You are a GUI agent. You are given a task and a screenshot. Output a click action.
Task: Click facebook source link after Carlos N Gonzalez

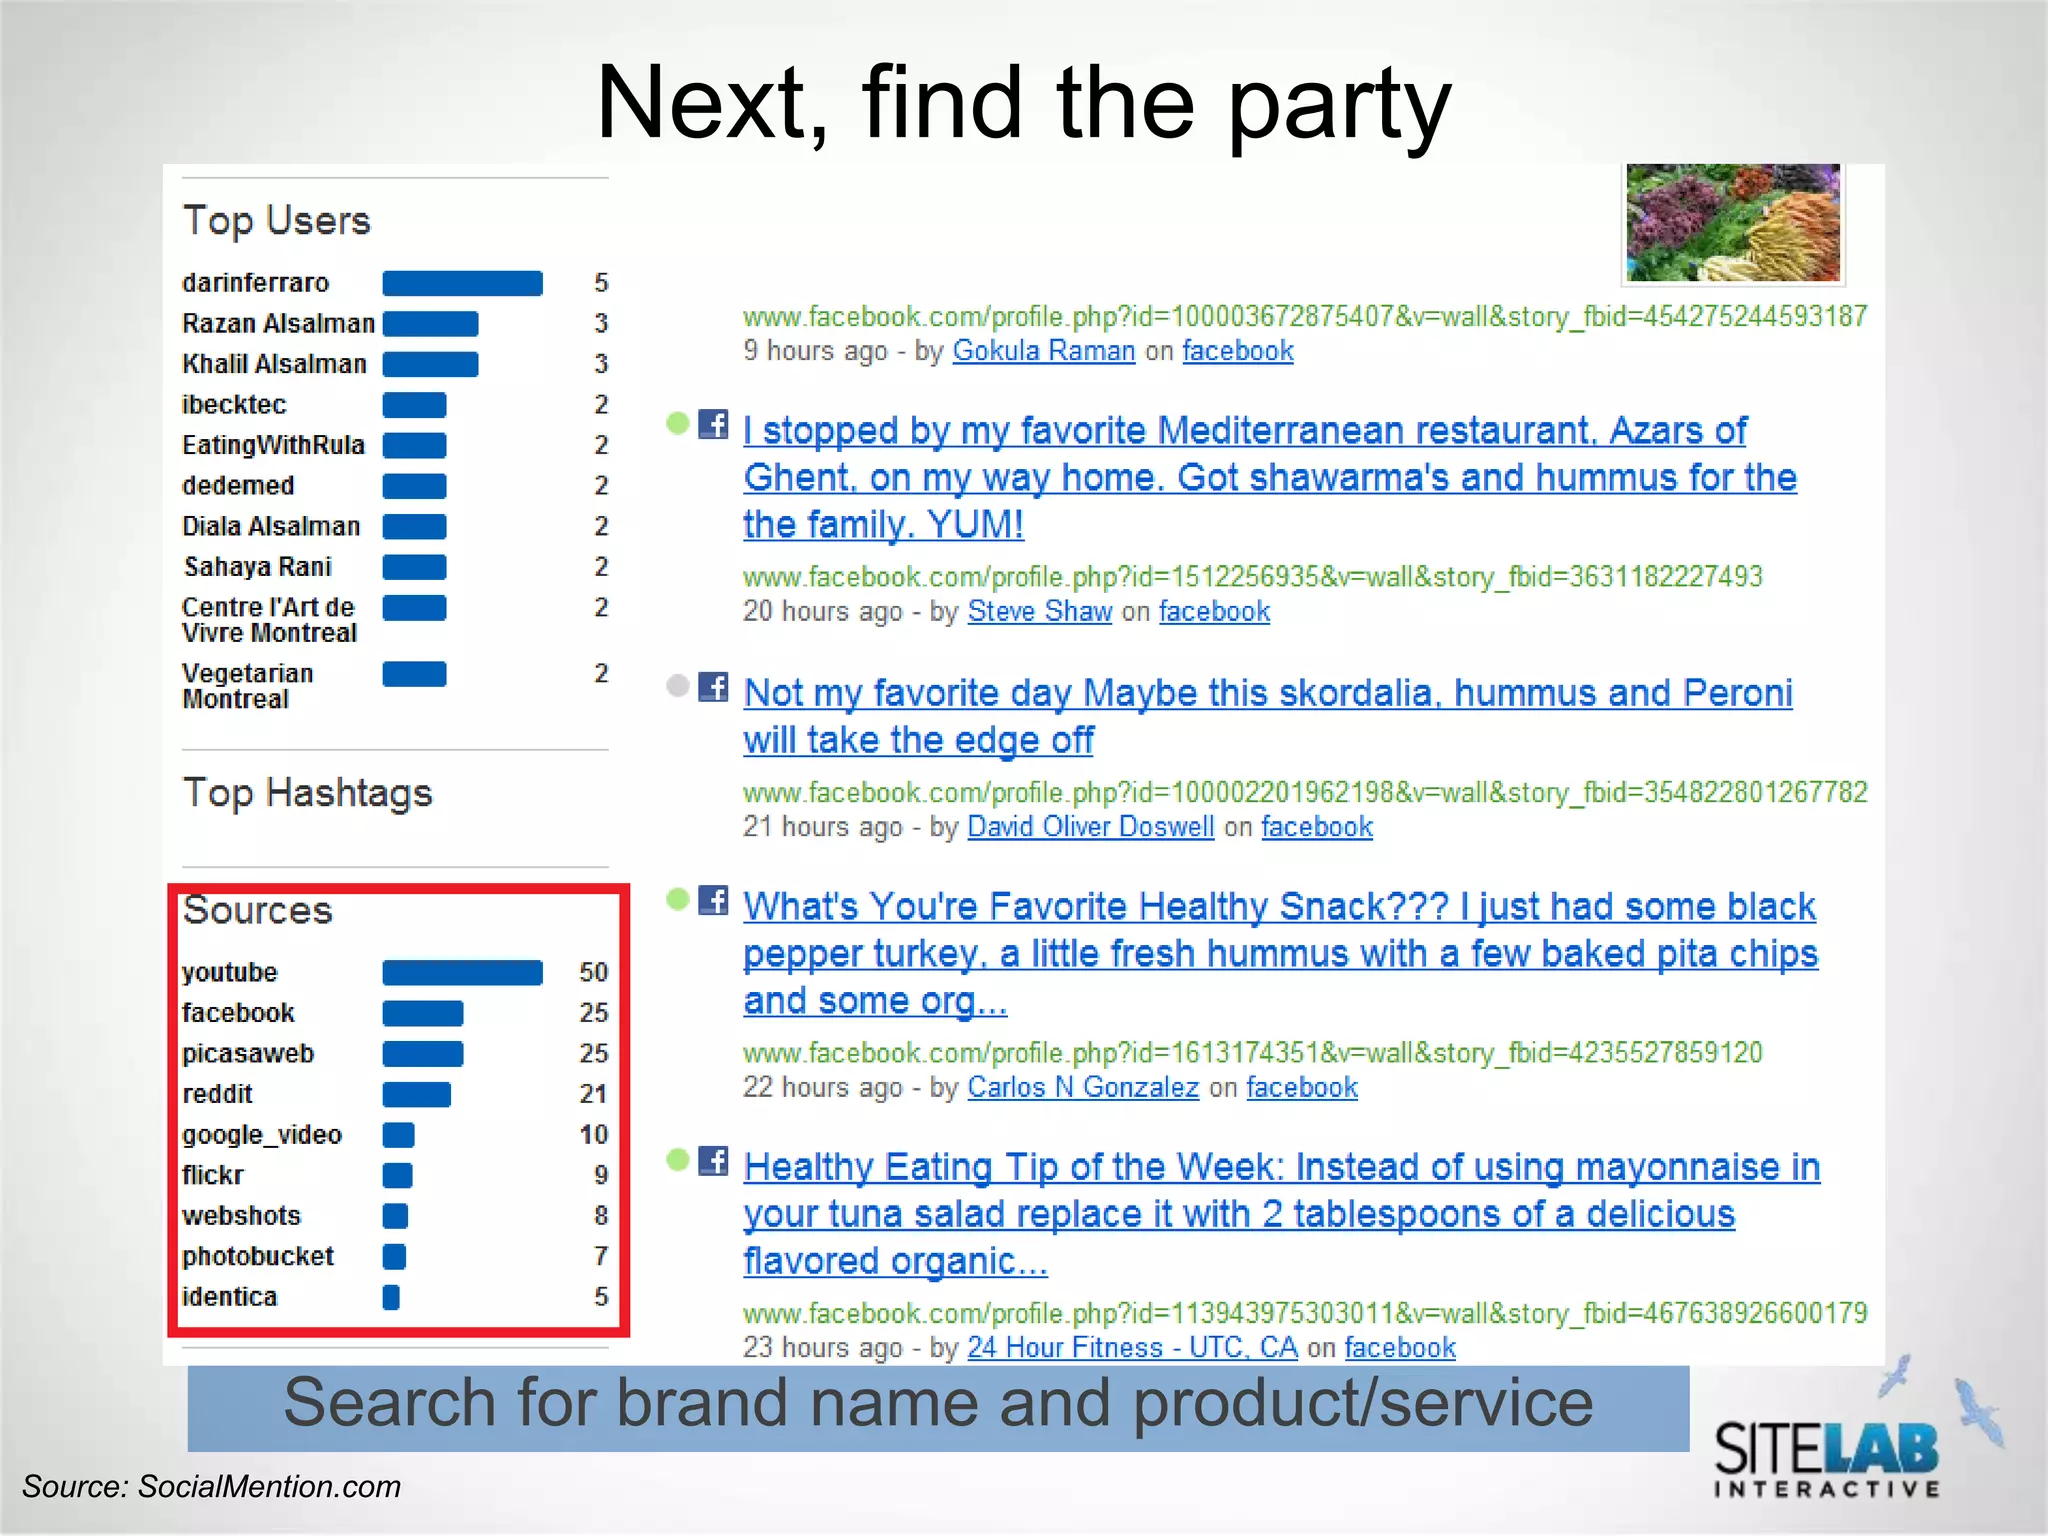[x=1302, y=1087]
